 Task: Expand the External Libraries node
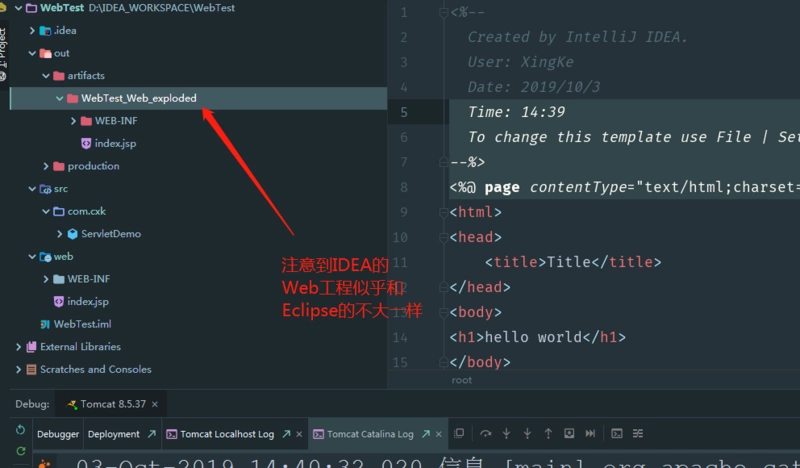(x=19, y=347)
